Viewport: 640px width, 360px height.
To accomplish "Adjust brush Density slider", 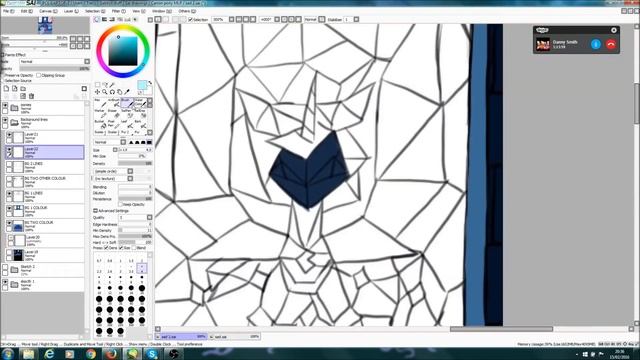I will 135,163.
